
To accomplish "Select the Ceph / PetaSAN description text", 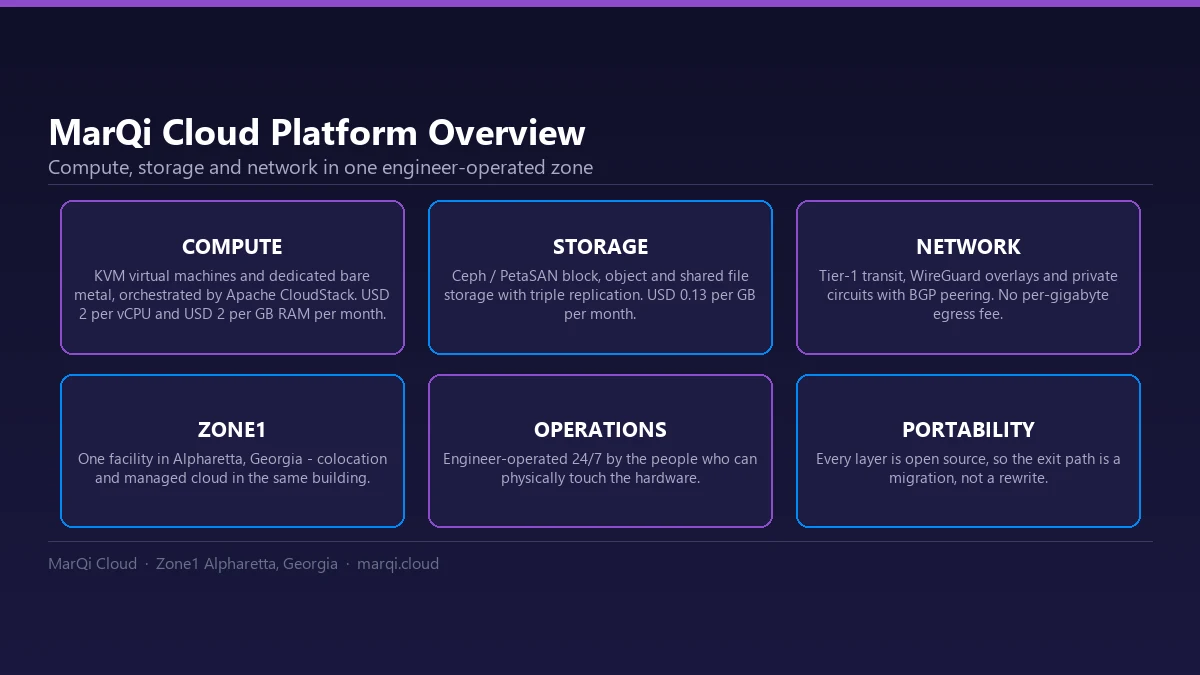I will pos(600,295).
